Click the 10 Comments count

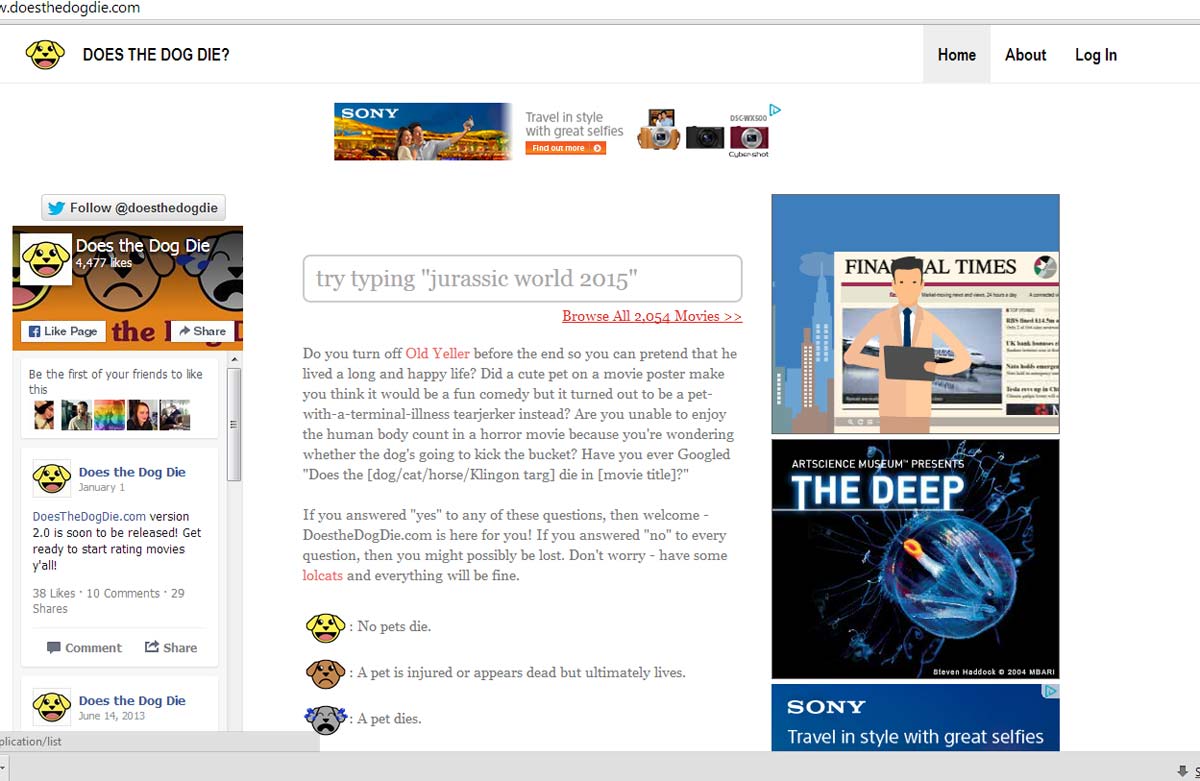pos(123,593)
